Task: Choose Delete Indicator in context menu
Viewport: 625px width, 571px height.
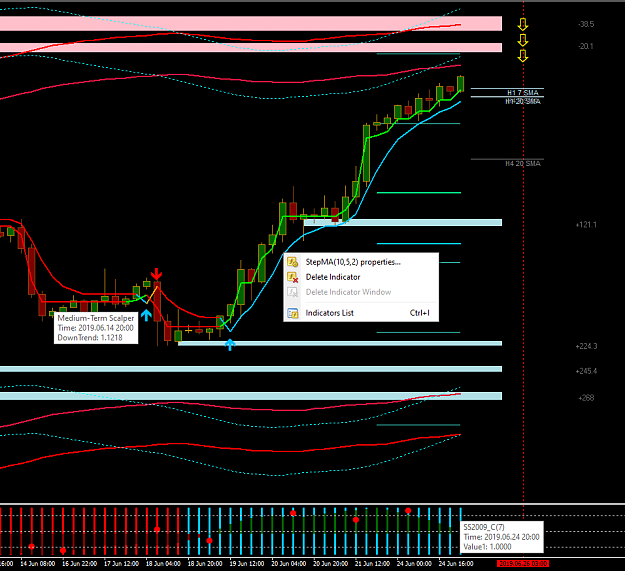Action: pyautogui.click(x=361, y=277)
